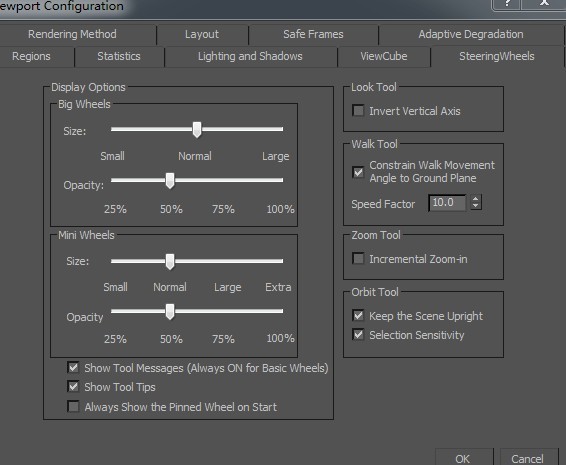Click the Big Wheels Size slider handle
Screen dimensions: 566x465
[x=197, y=130]
